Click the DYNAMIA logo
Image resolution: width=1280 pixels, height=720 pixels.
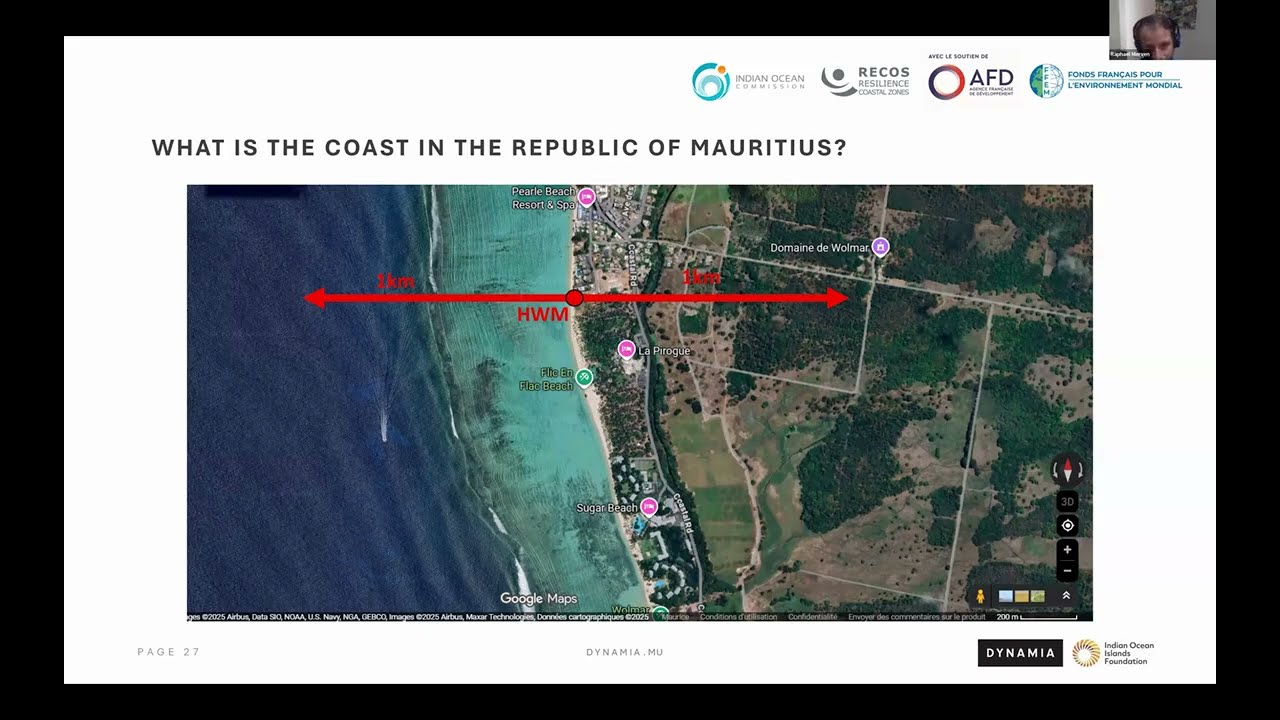pyautogui.click(x=1020, y=653)
